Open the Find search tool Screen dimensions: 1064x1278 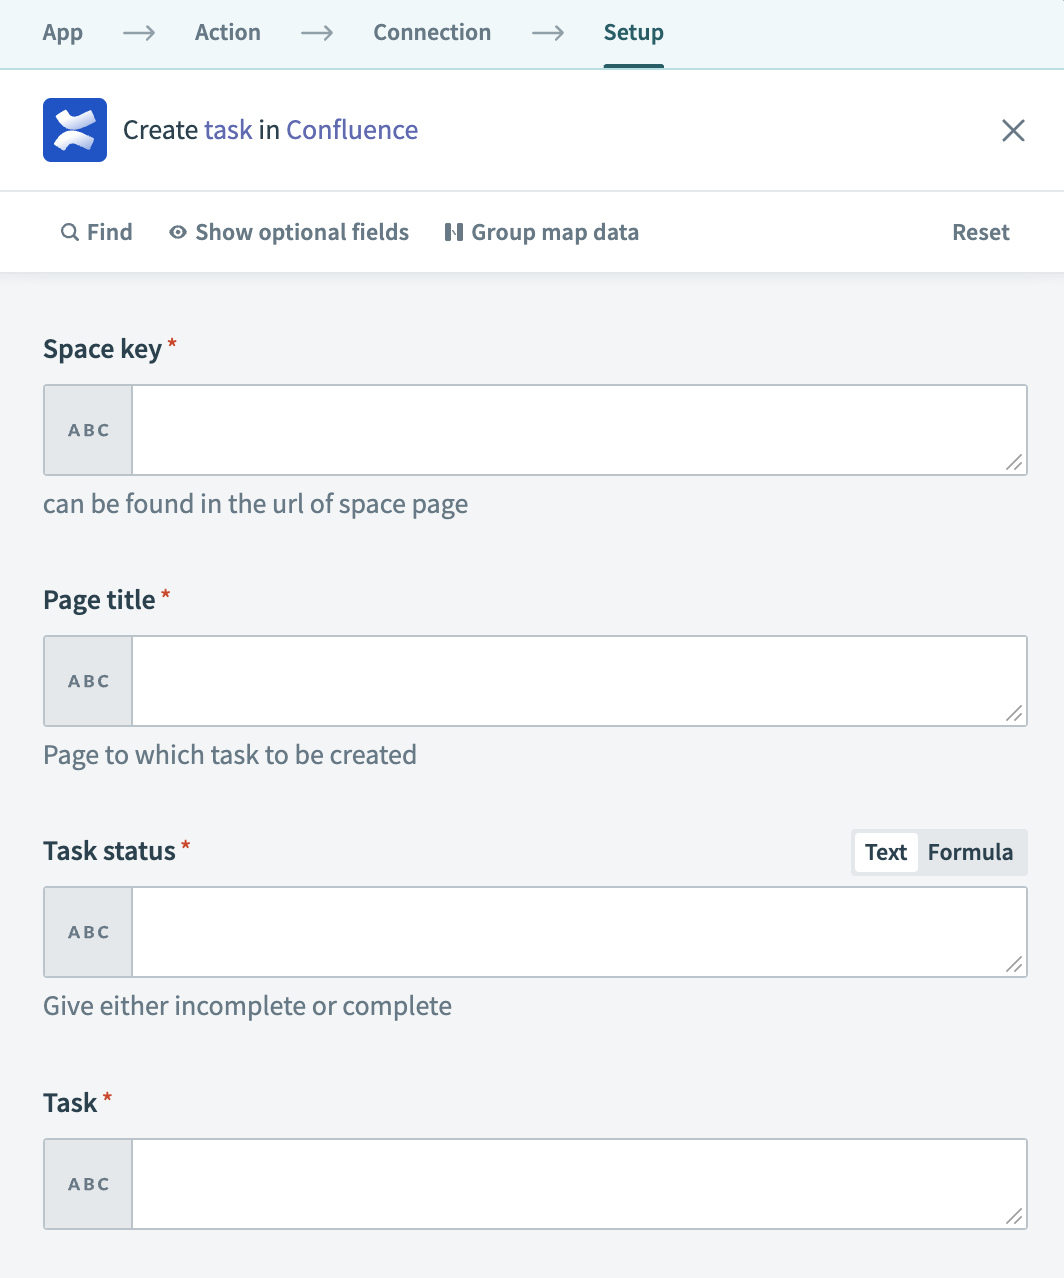[x=96, y=231]
